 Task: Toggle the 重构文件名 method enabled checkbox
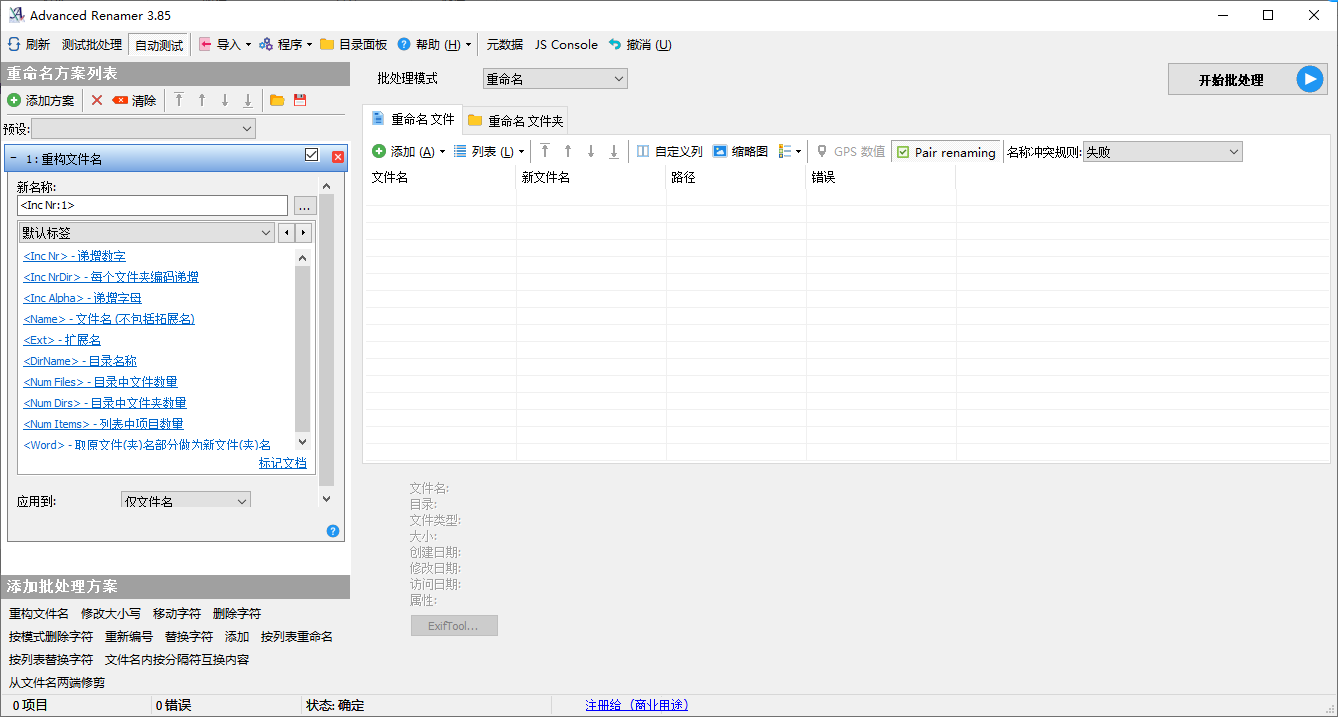[311, 155]
